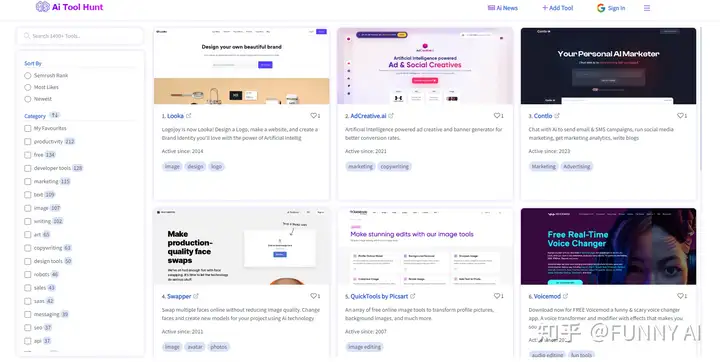The width and height of the screenshot is (720, 362).
Task: Check the seo category
Action: coord(28,328)
